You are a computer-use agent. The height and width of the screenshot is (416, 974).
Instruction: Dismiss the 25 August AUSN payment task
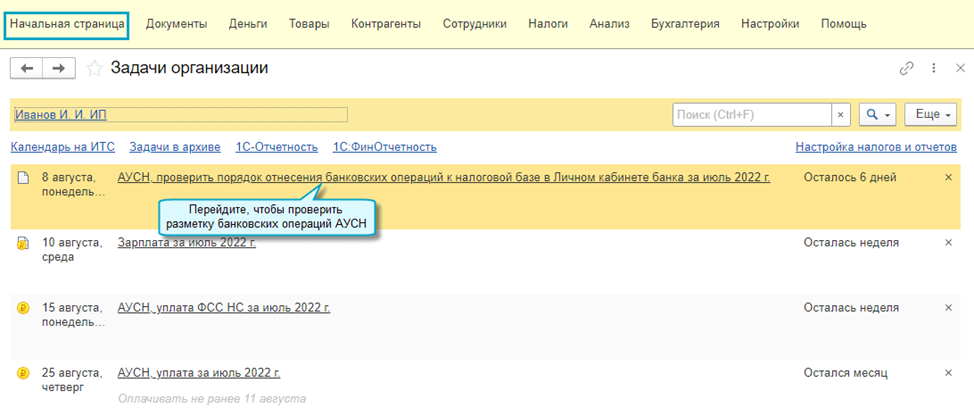(x=949, y=373)
